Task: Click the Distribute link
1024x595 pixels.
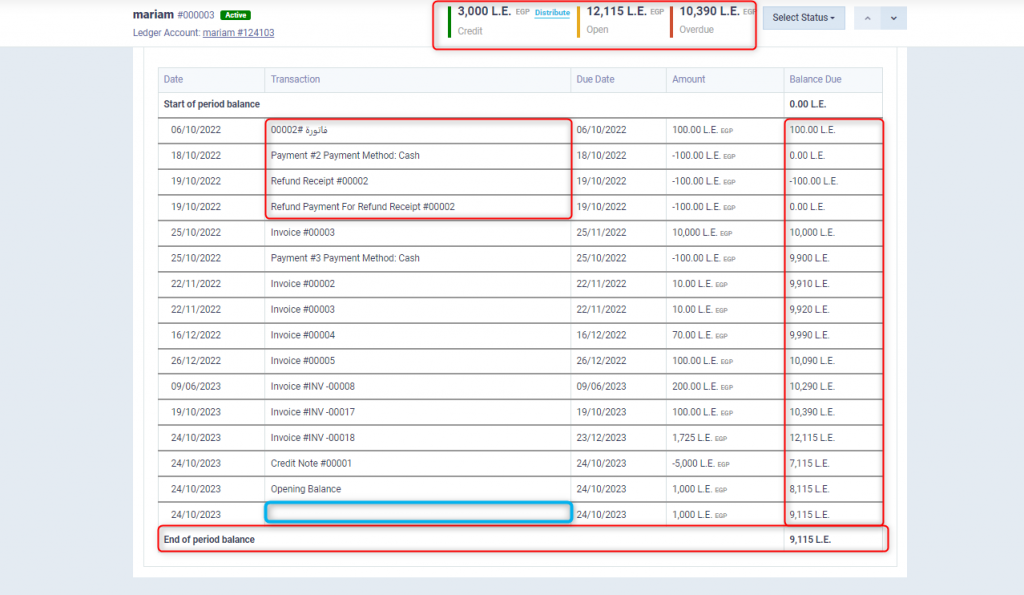Action: (551, 10)
